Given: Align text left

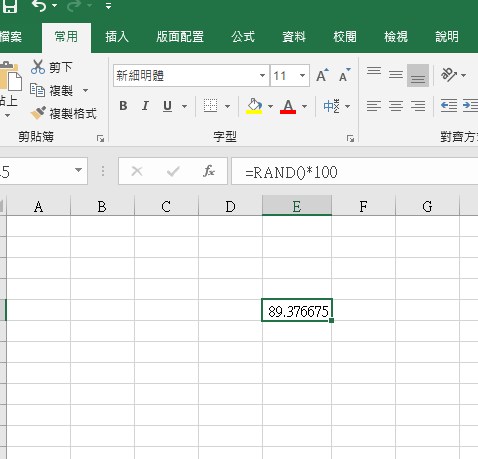Looking at the screenshot, I should click(374, 106).
